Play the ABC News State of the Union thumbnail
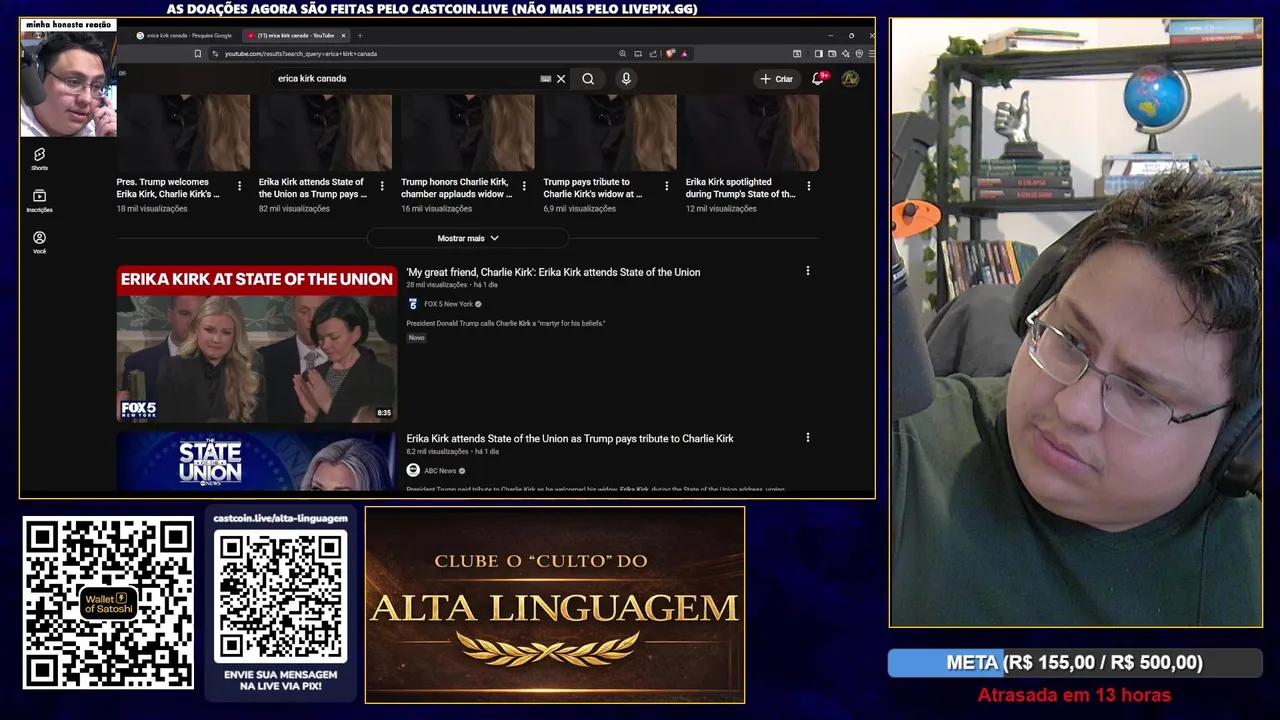1280x720 pixels. tap(256, 461)
